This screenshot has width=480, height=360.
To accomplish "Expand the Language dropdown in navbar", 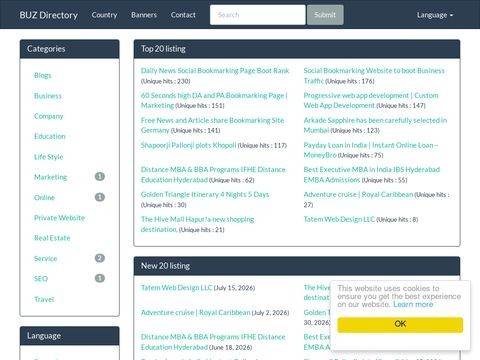I will click(435, 15).
